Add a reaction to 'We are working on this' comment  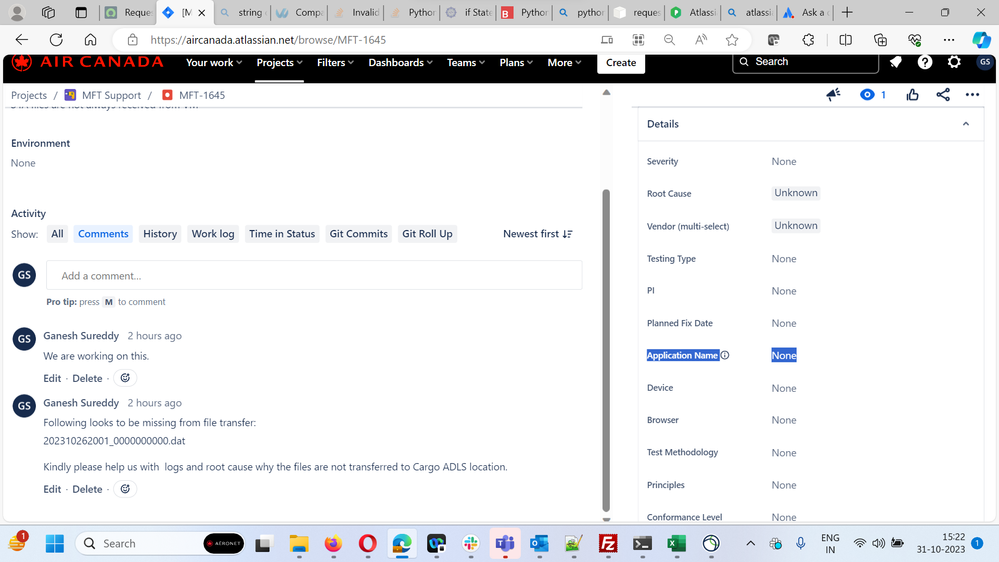click(x=126, y=378)
